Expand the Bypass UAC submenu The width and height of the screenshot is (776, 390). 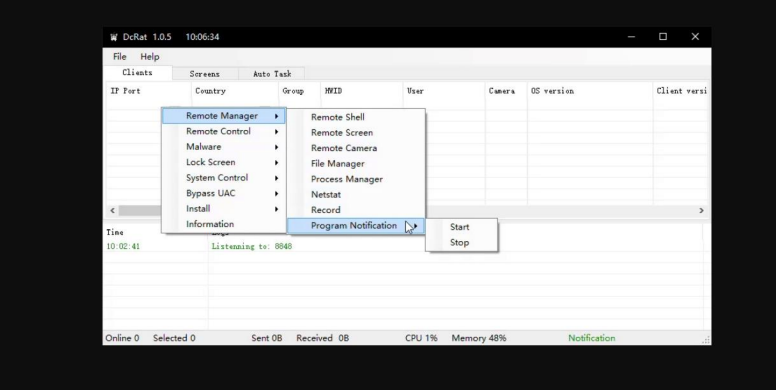click(224, 193)
